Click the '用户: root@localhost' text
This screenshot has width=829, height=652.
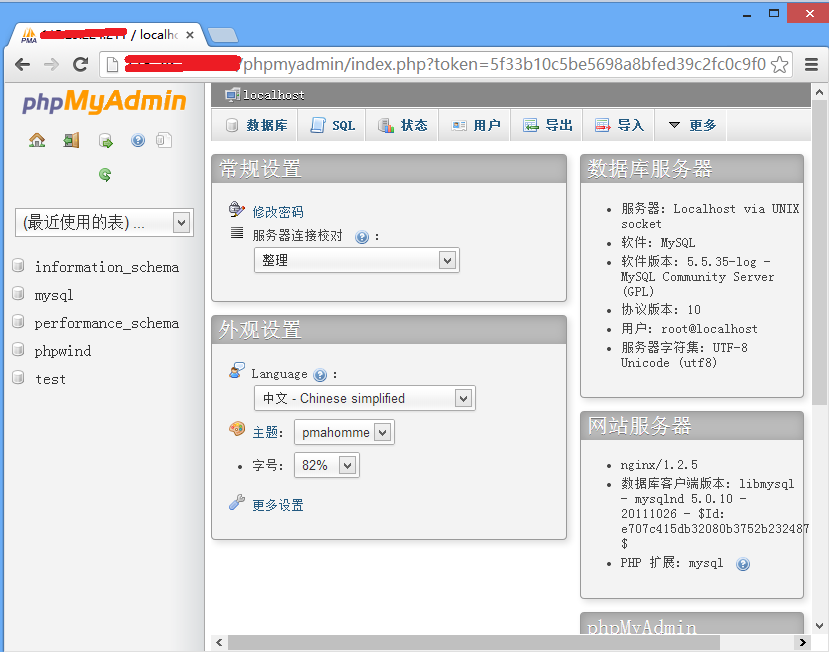(x=689, y=329)
